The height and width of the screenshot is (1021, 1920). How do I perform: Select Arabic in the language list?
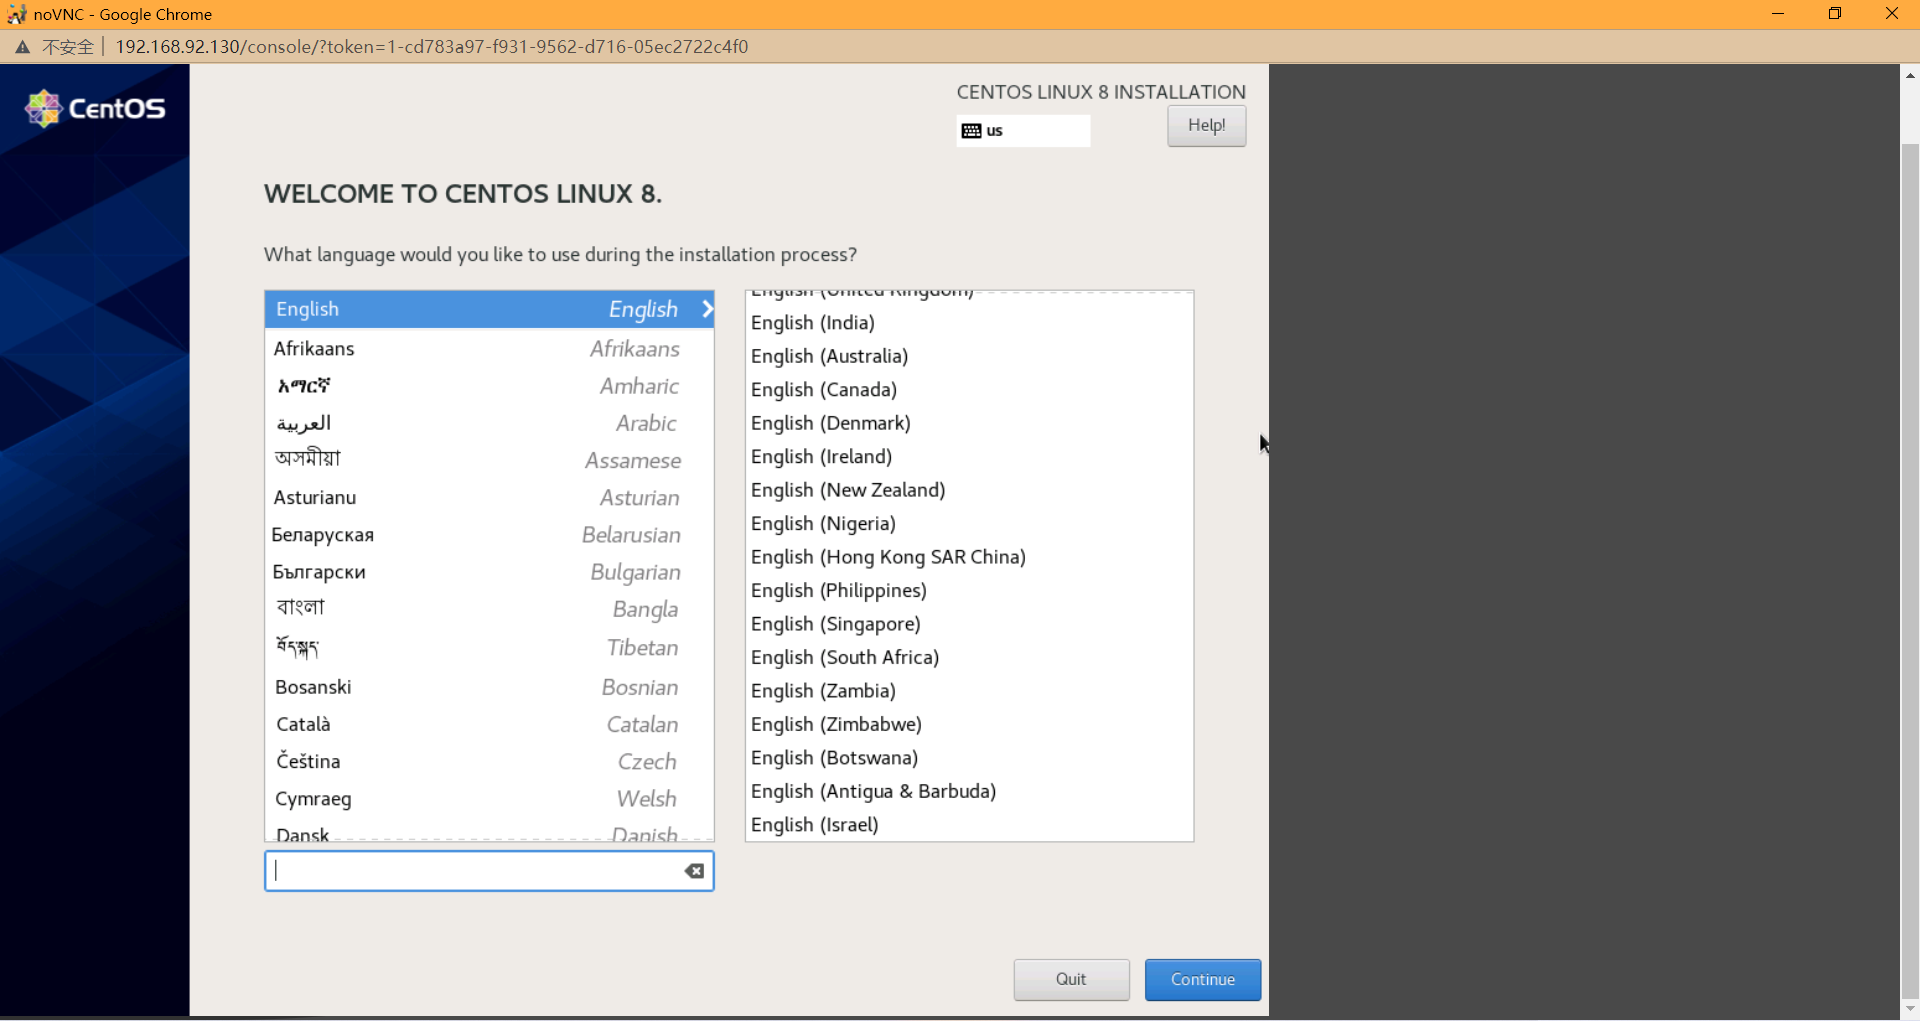(x=489, y=423)
